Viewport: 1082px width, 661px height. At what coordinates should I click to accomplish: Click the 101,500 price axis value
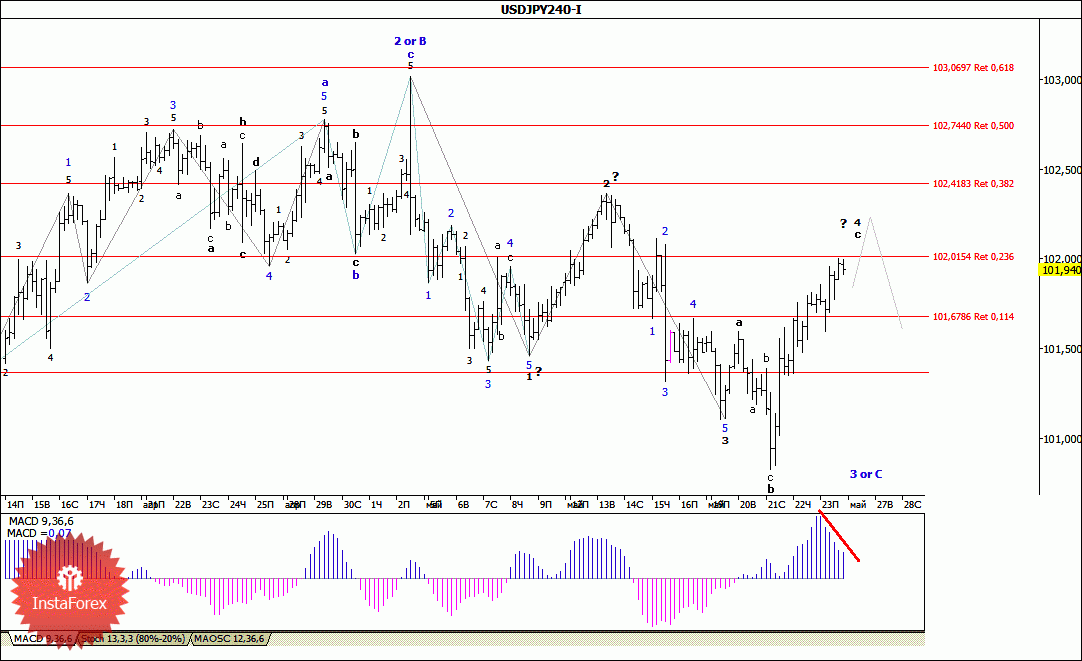click(x=1061, y=349)
